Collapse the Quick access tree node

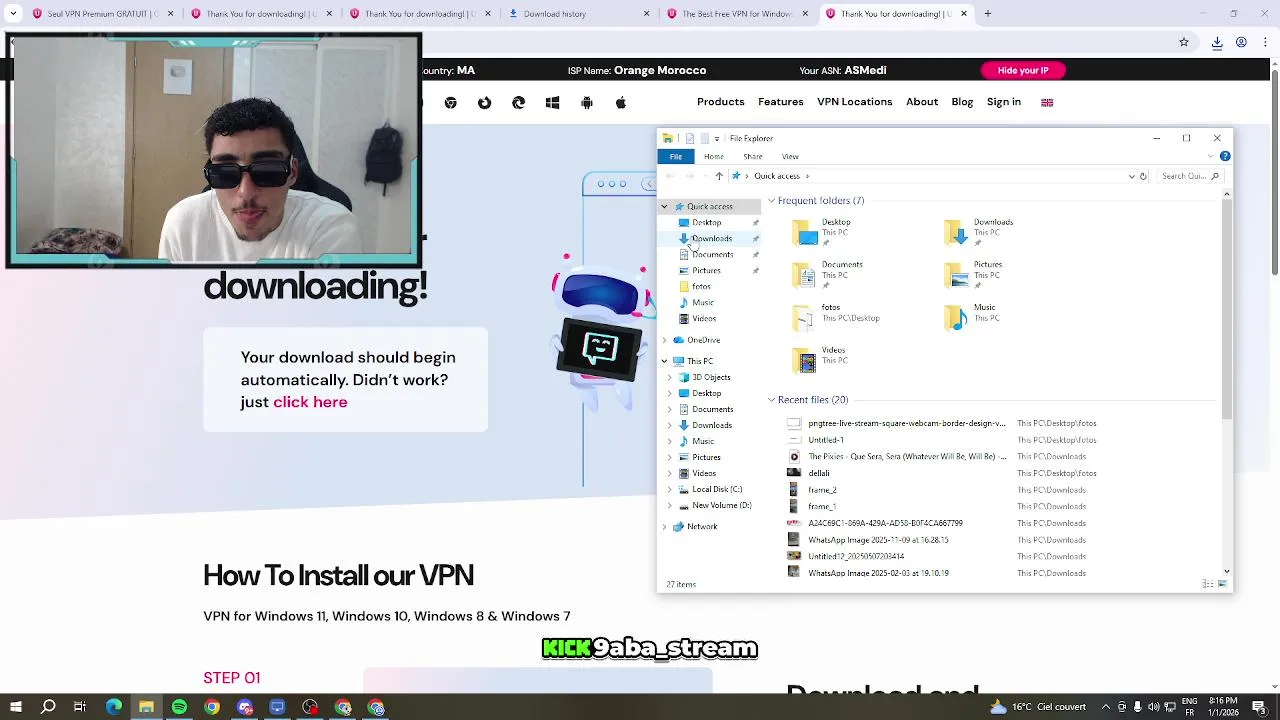pos(664,206)
